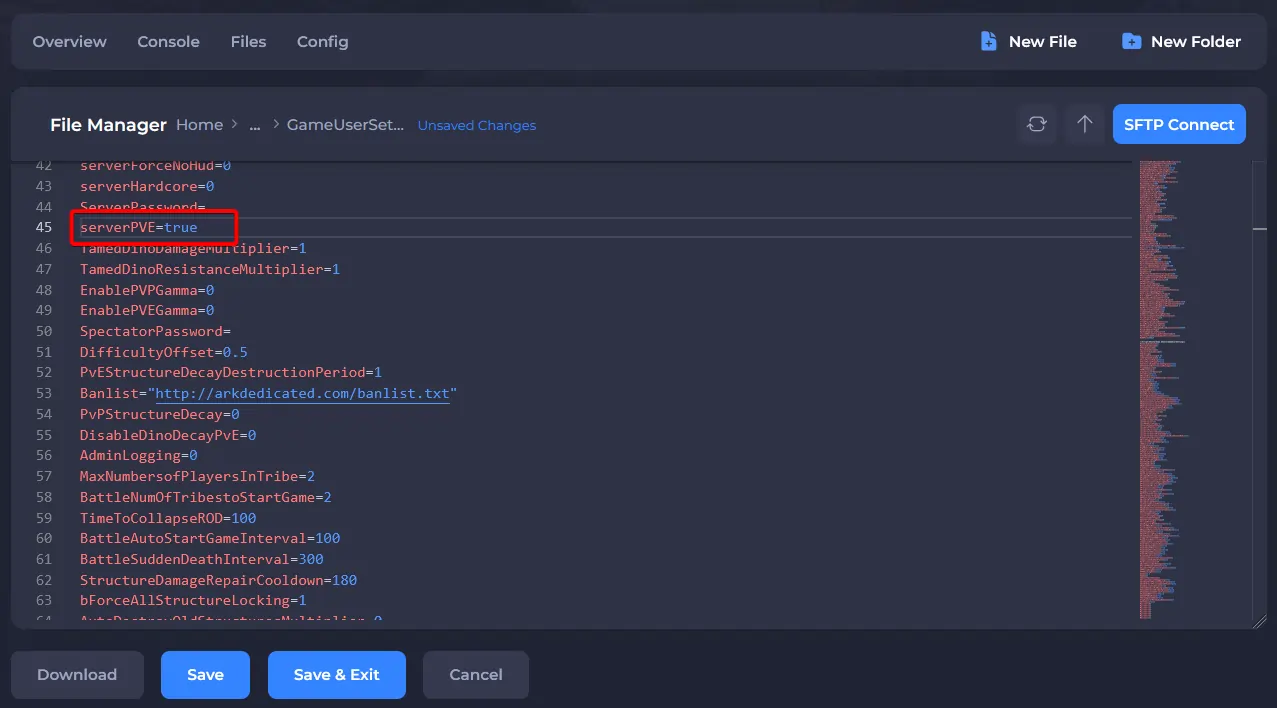Click the EnablePVEGamma=0 line
The height and width of the screenshot is (708, 1277).
click(x=147, y=310)
